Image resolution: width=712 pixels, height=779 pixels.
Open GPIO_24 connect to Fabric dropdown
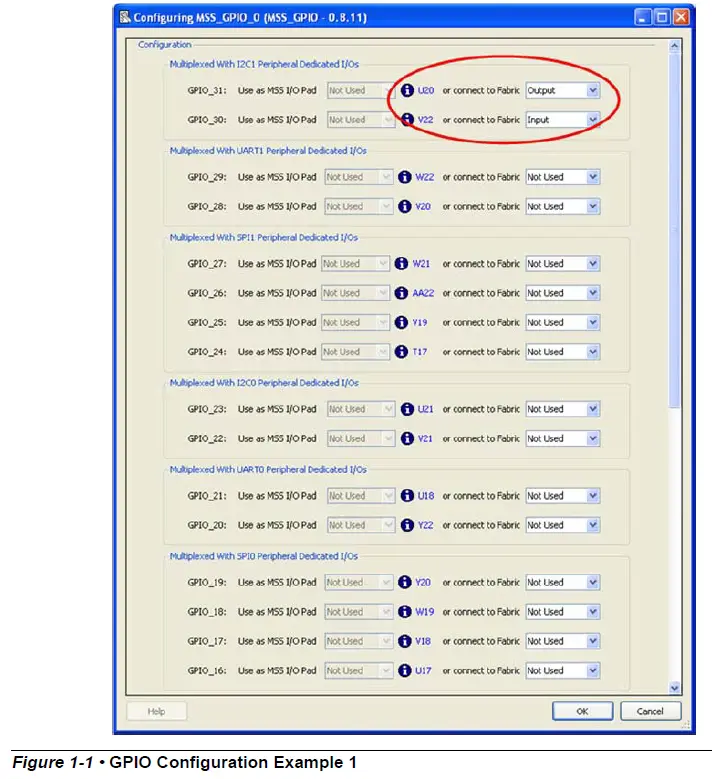click(x=562, y=352)
